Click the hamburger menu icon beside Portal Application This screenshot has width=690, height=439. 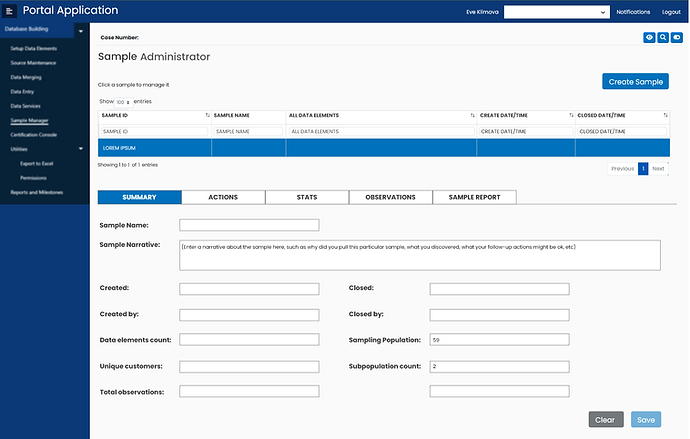[x=9, y=11]
